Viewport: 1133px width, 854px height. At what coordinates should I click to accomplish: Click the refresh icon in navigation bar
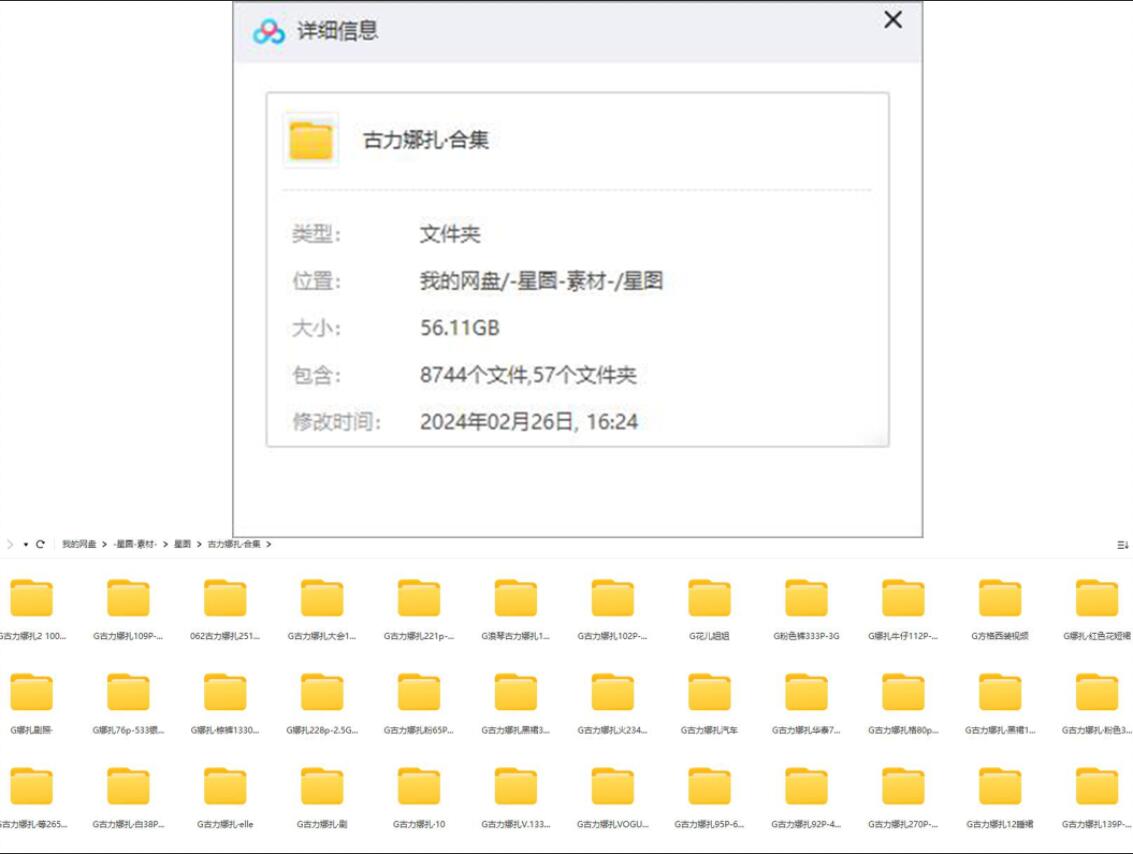click(40, 544)
